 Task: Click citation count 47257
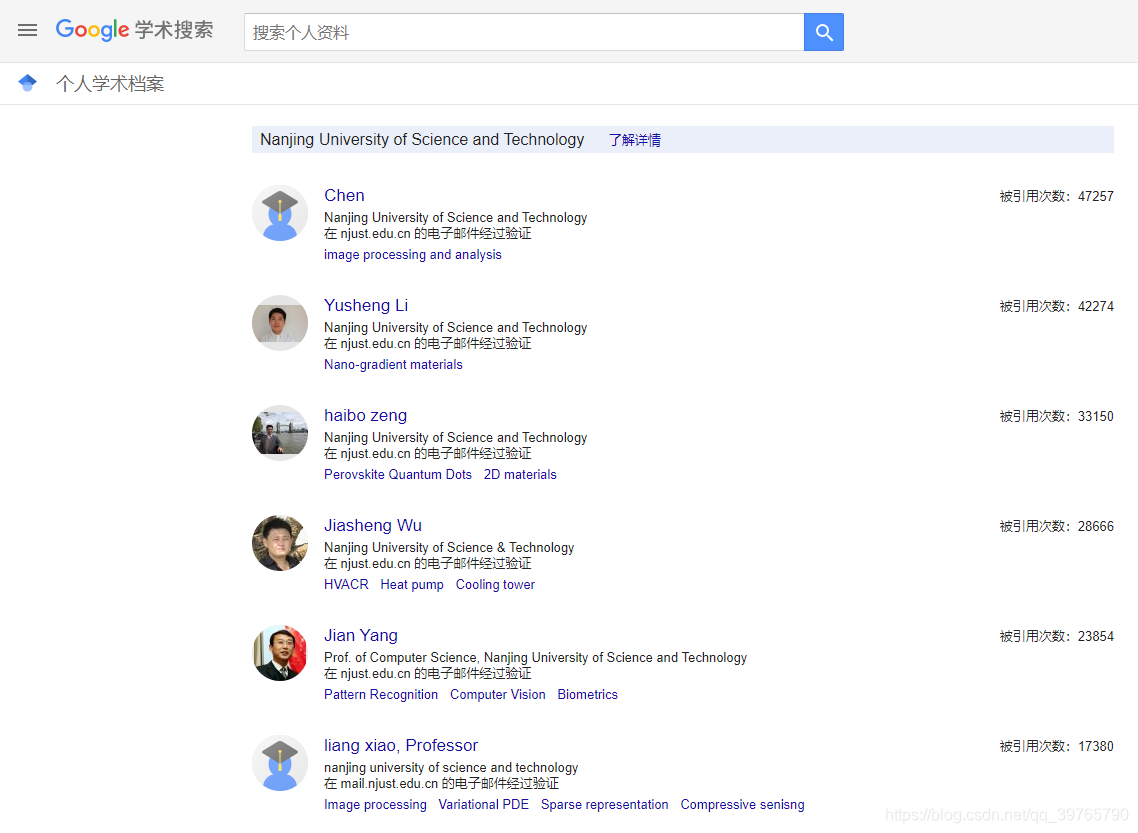pos(1095,196)
